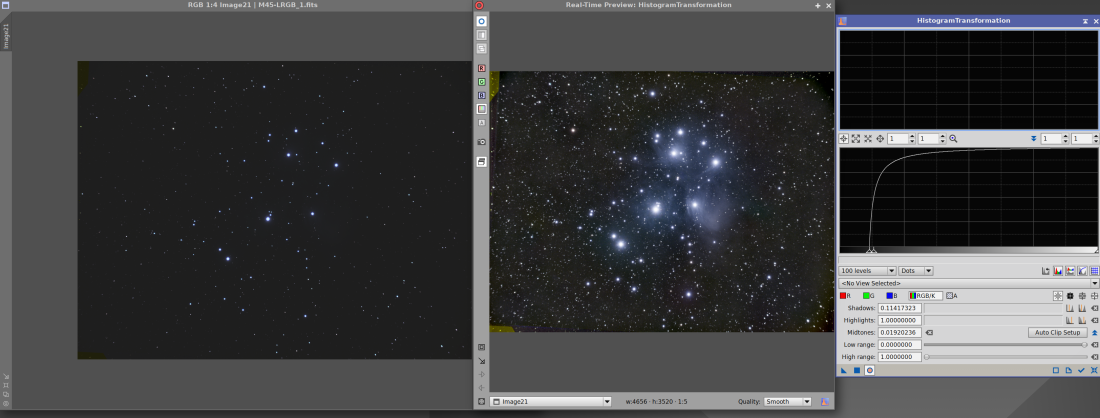Image resolution: width=1100 pixels, height=418 pixels.
Task: Select the RGB/K combined channel button
Action: point(925,296)
